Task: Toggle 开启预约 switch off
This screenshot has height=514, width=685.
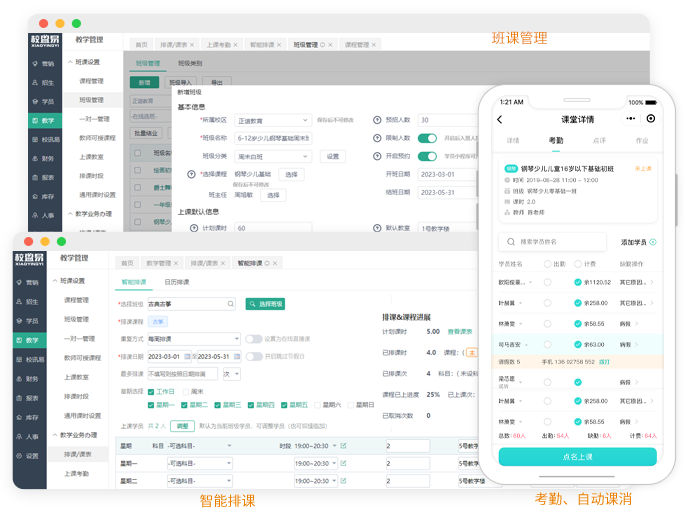Action: [x=427, y=156]
